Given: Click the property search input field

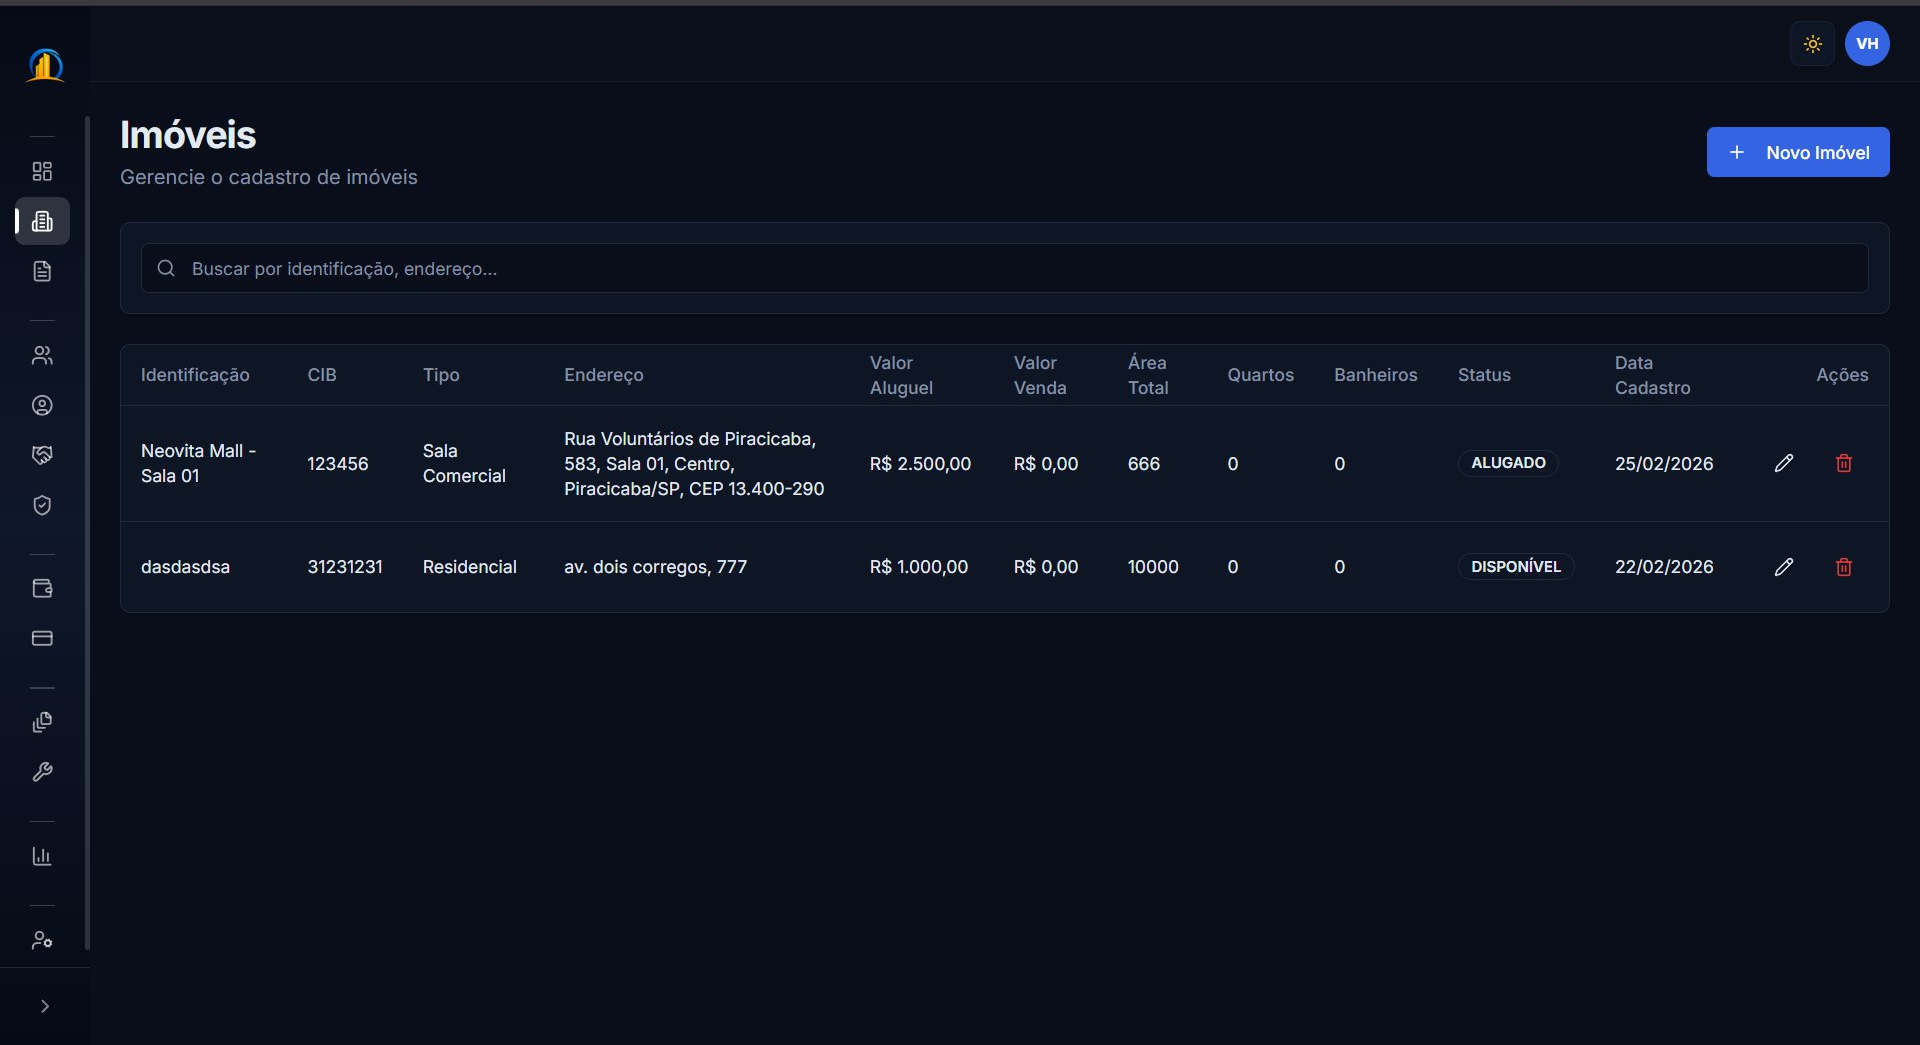Looking at the screenshot, I should pos(1004,268).
